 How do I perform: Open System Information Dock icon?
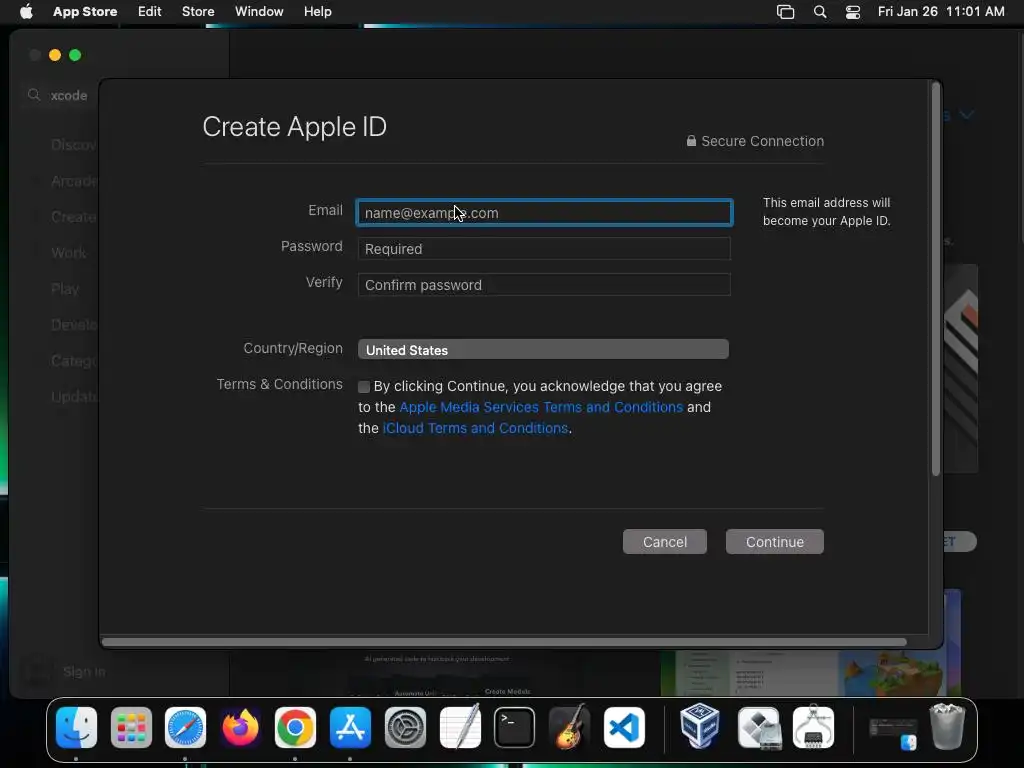pos(813,726)
